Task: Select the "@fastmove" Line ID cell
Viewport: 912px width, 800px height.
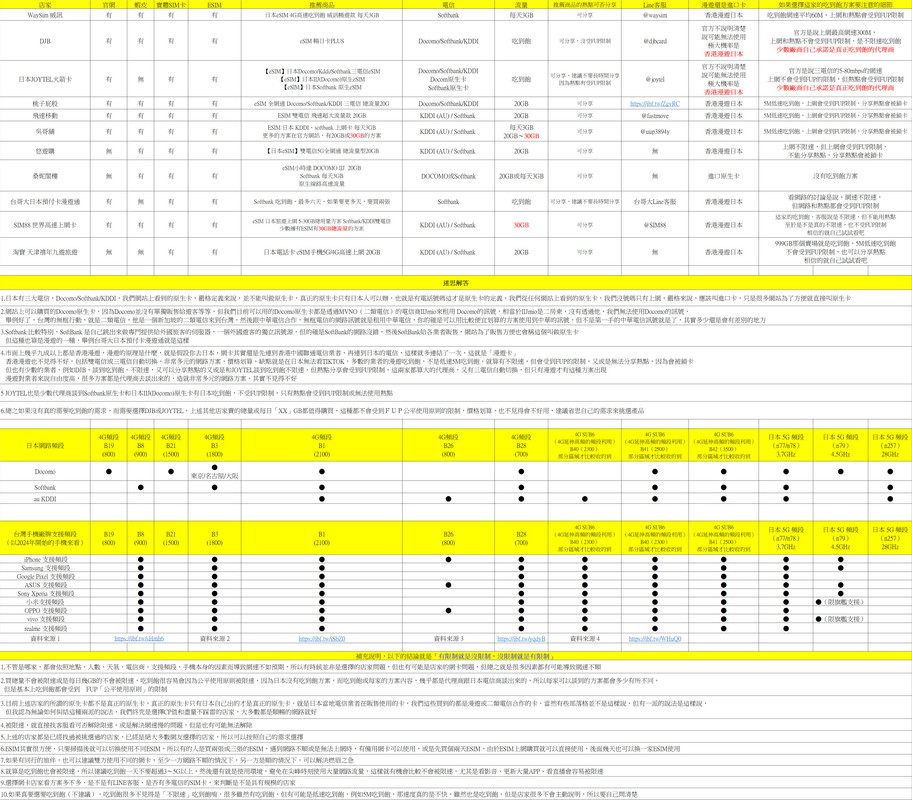Action: pyautogui.click(x=655, y=116)
